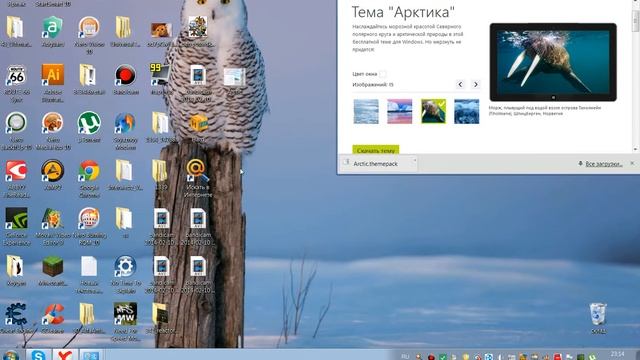This screenshot has height=360, width=640.
Task: Select the pink sunset iceberg thumbnail
Action: [x=399, y=111]
